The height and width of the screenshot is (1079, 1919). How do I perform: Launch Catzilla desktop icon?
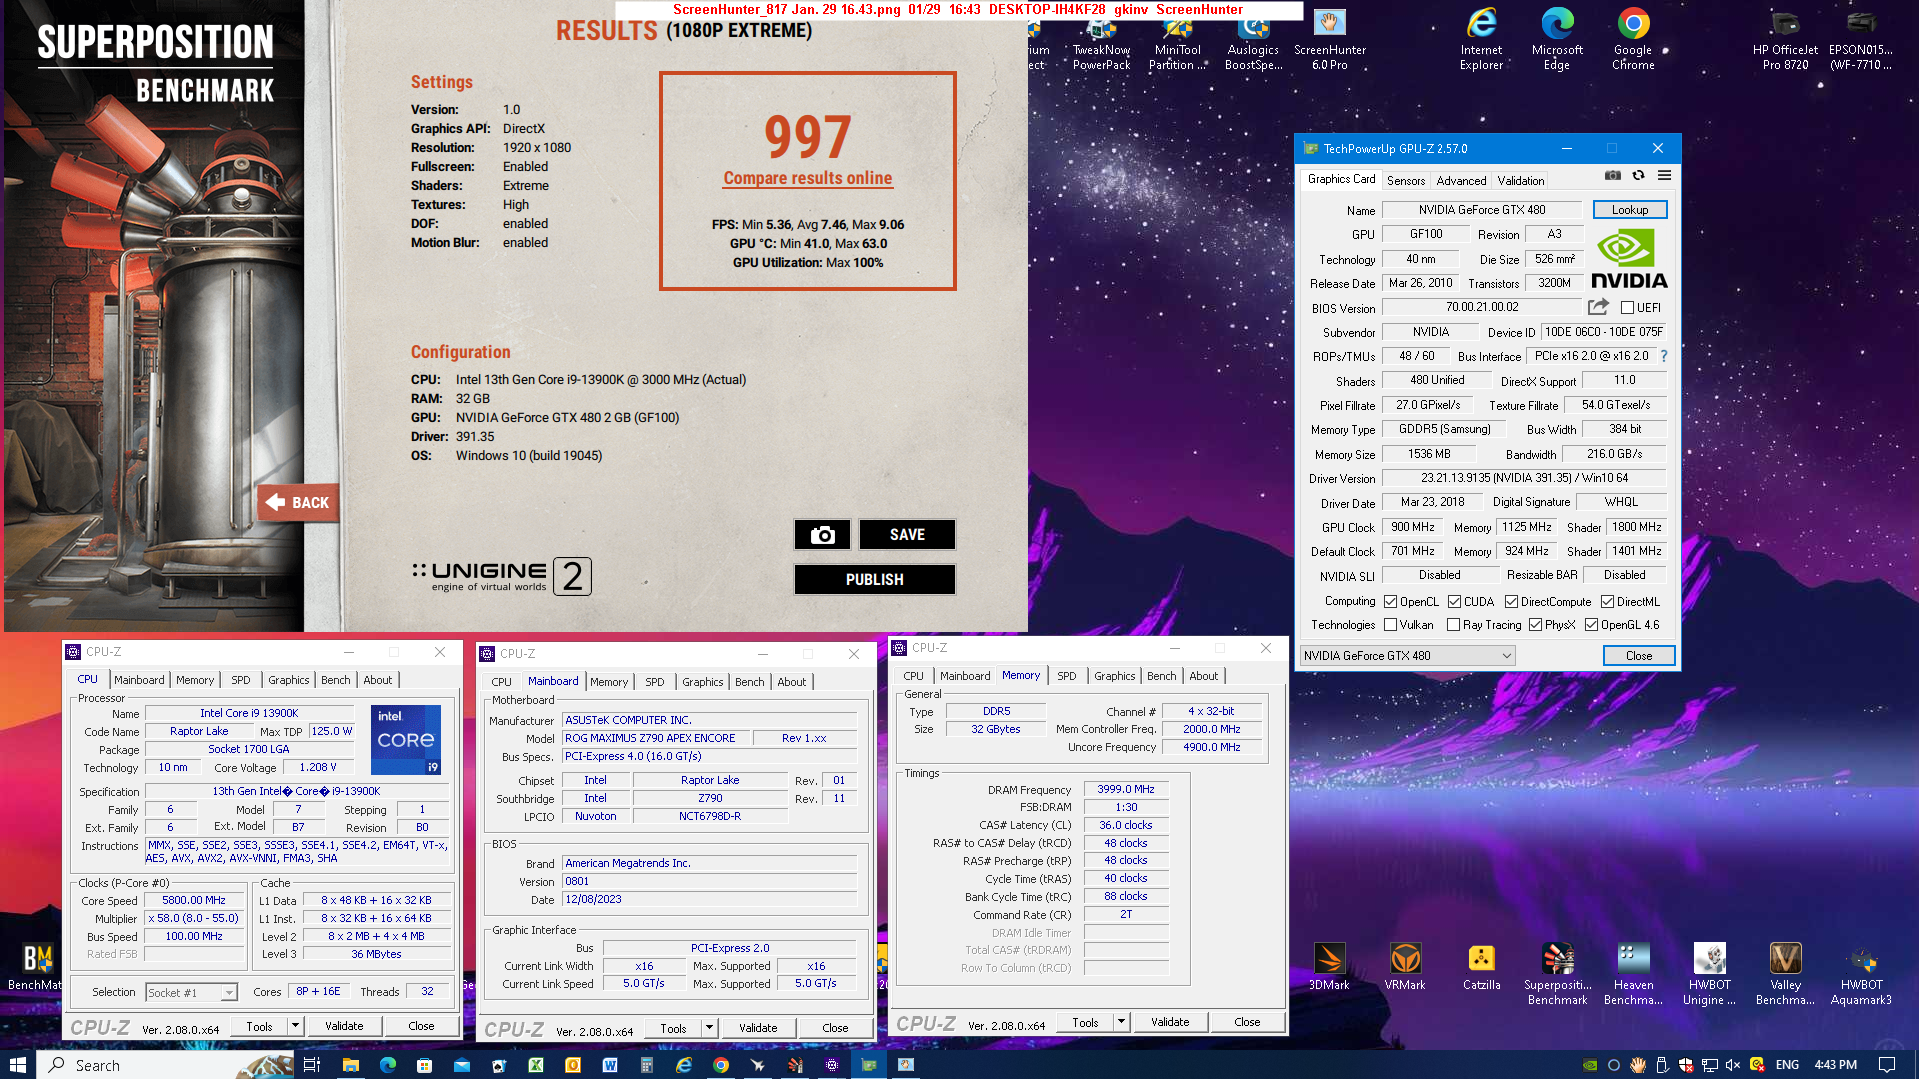pos(1481,967)
